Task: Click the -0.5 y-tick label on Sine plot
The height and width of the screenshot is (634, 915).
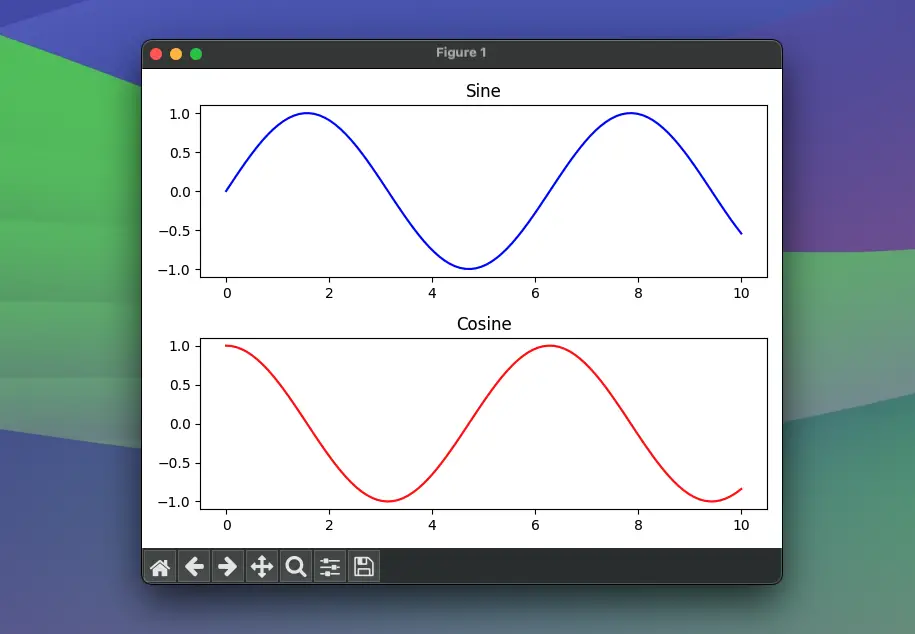Action: point(174,231)
